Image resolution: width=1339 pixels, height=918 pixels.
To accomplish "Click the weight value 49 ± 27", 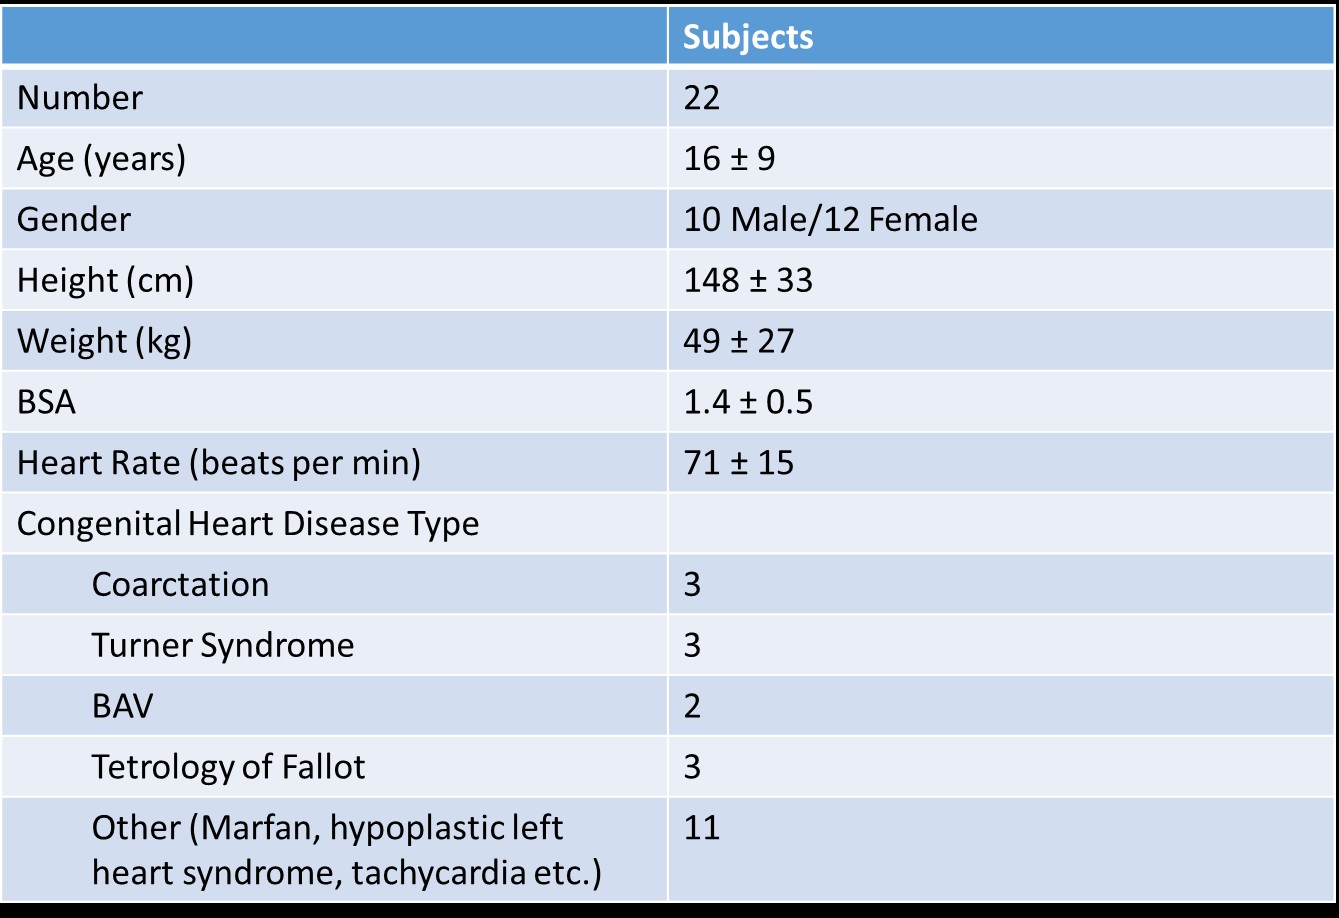I will pos(738,342).
